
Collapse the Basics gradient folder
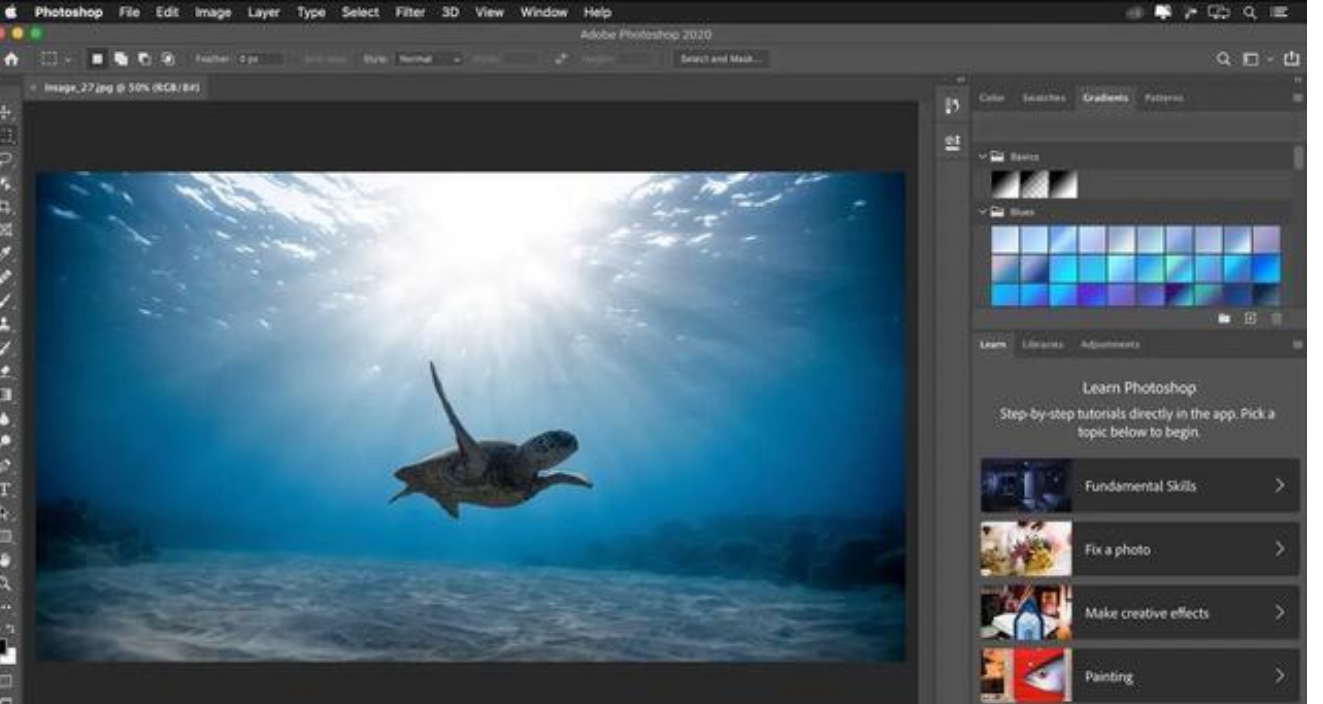(x=983, y=157)
